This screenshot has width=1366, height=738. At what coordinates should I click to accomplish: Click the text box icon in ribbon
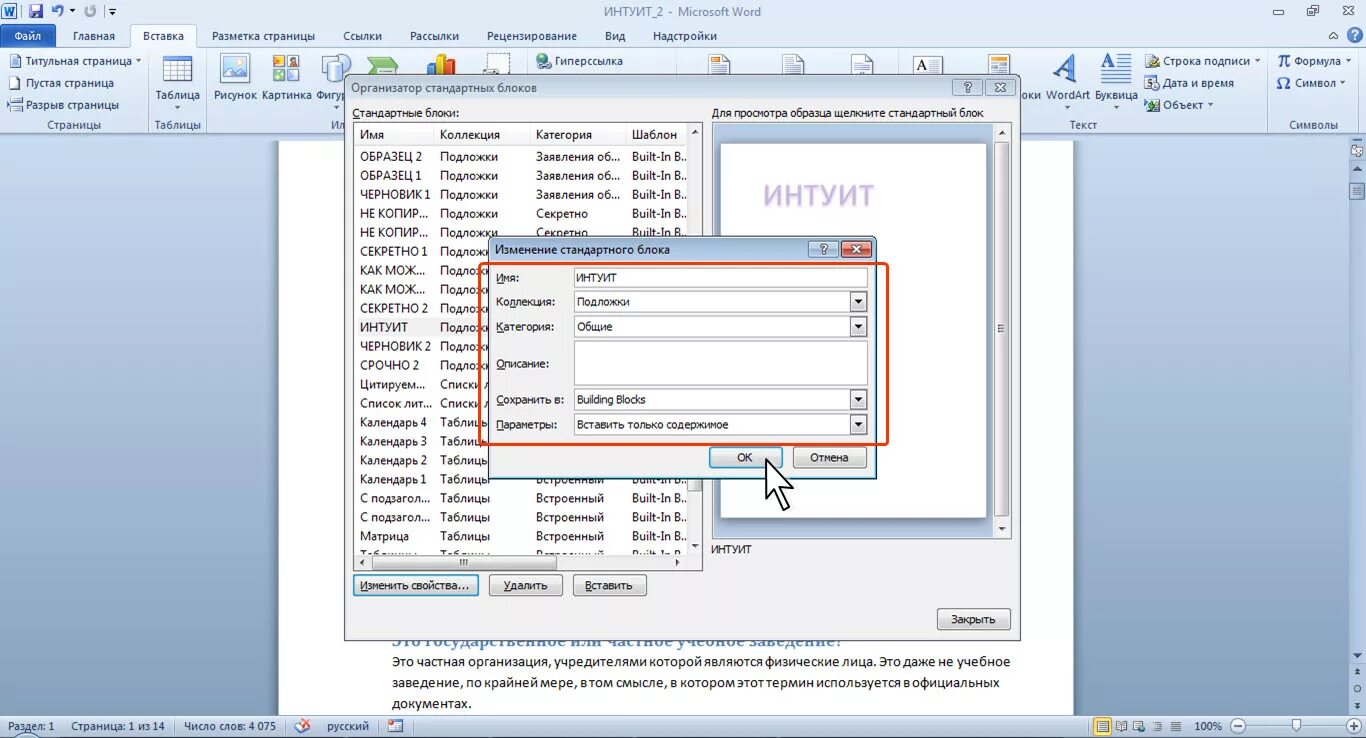[927, 64]
